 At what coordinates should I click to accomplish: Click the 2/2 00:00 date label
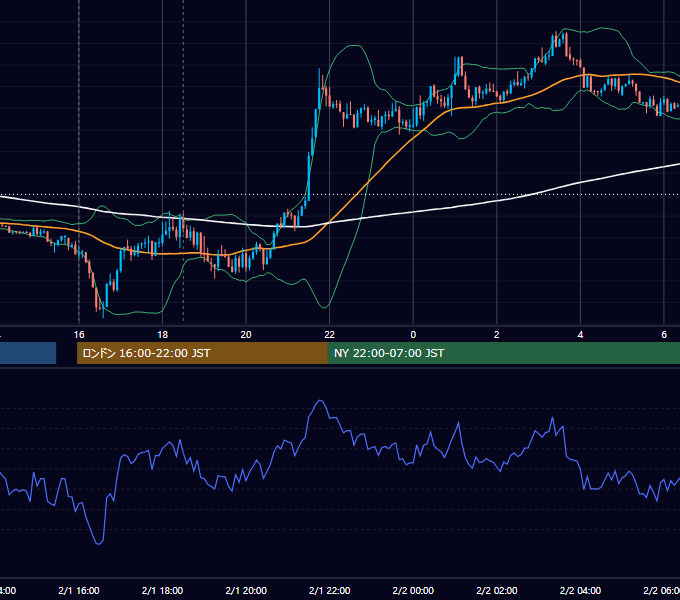(x=413, y=591)
